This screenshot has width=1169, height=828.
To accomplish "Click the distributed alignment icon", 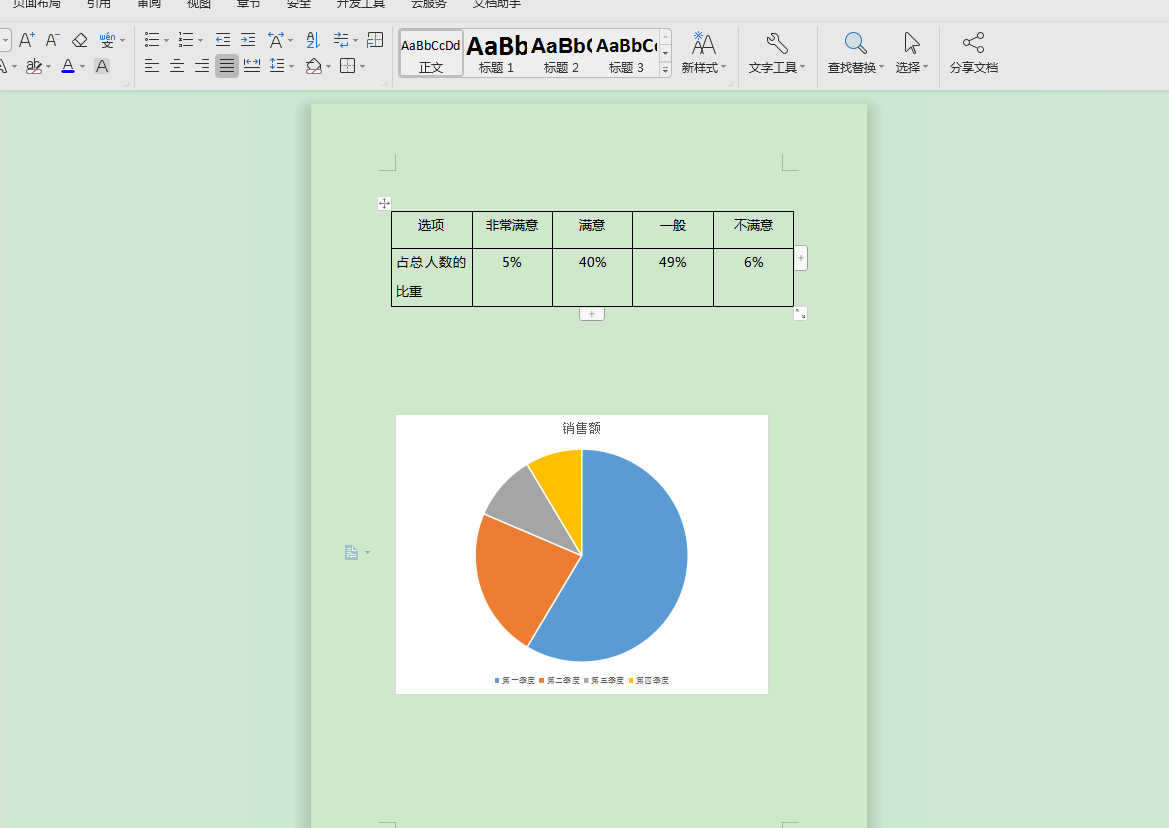I will pyautogui.click(x=252, y=66).
